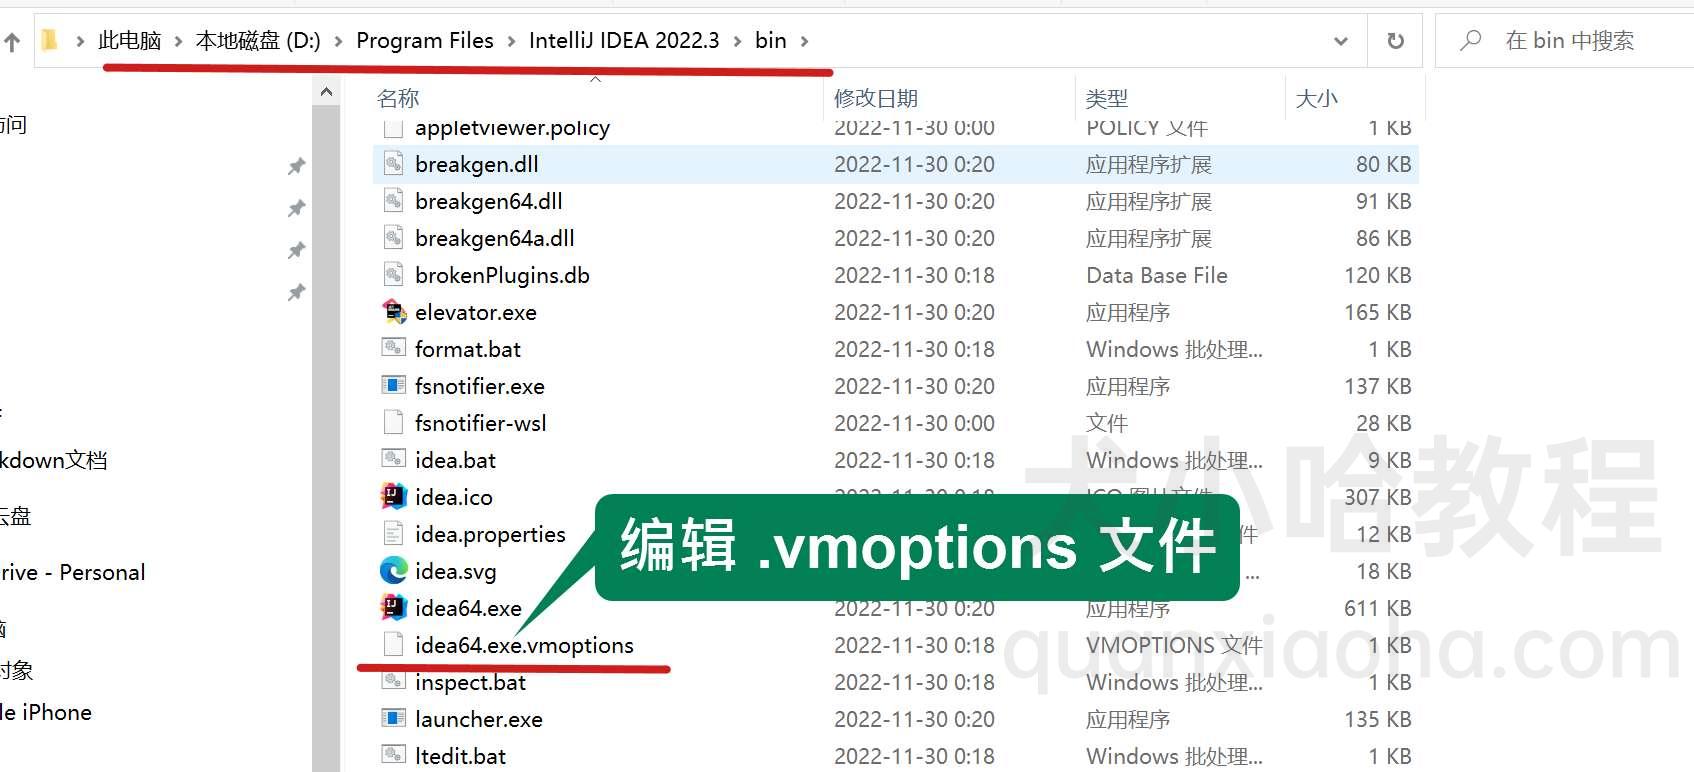Expand the chevron after 本地磁盘 (D:)
The height and width of the screenshot is (772, 1694).
click(x=338, y=41)
